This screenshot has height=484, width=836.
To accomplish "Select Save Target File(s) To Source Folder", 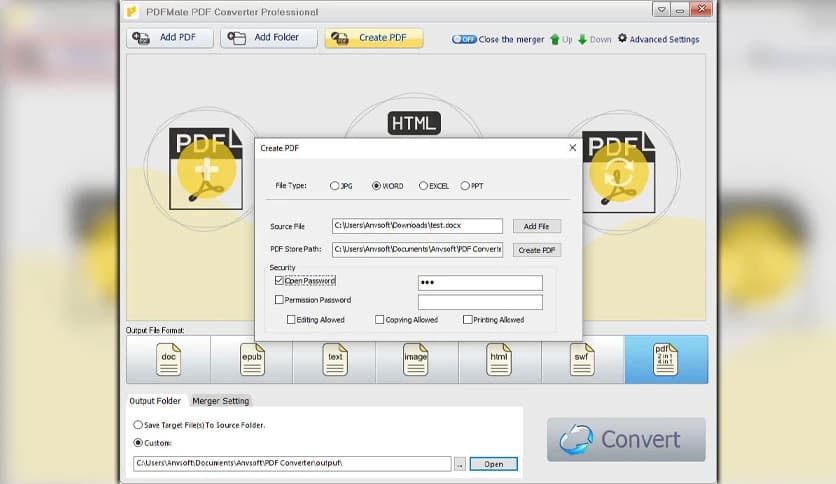I will click(138, 425).
